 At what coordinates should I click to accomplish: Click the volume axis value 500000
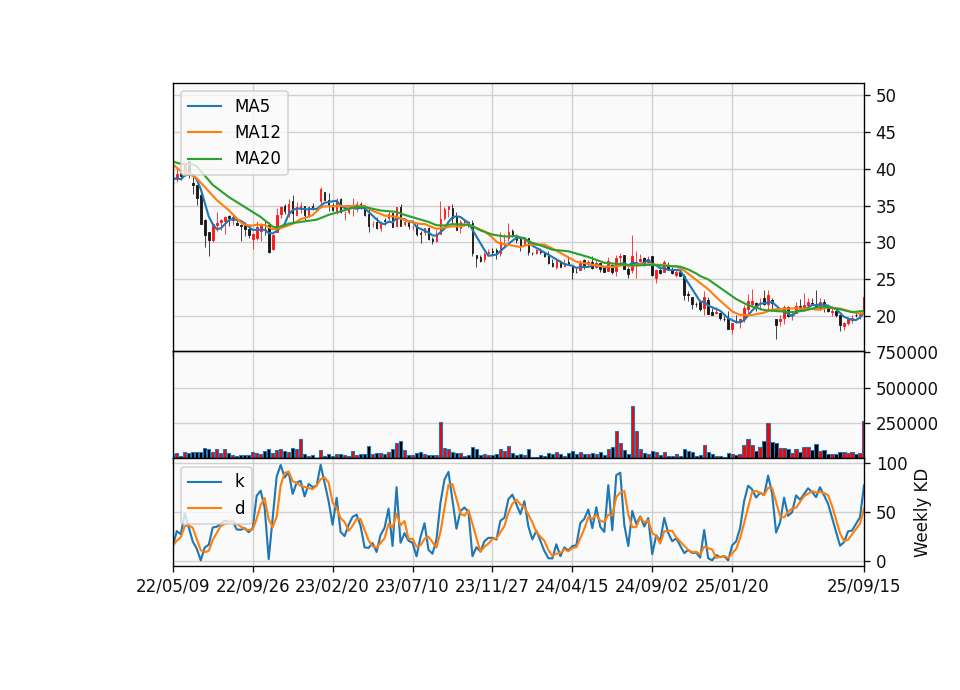click(907, 389)
